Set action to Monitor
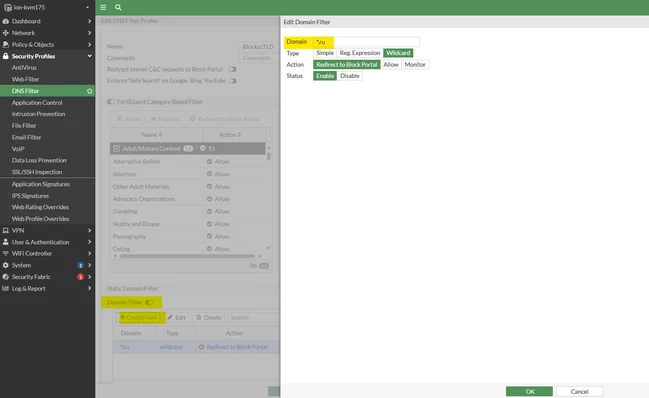Viewport: 649px width, 398px height. pyautogui.click(x=415, y=65)
